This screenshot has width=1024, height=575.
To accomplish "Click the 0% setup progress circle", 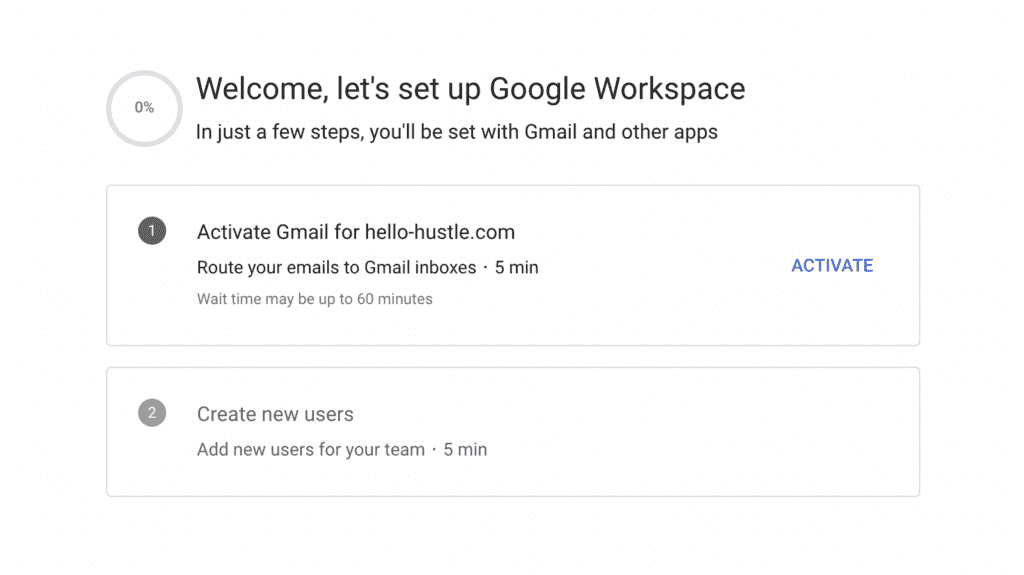I will (x=145, y=108).
